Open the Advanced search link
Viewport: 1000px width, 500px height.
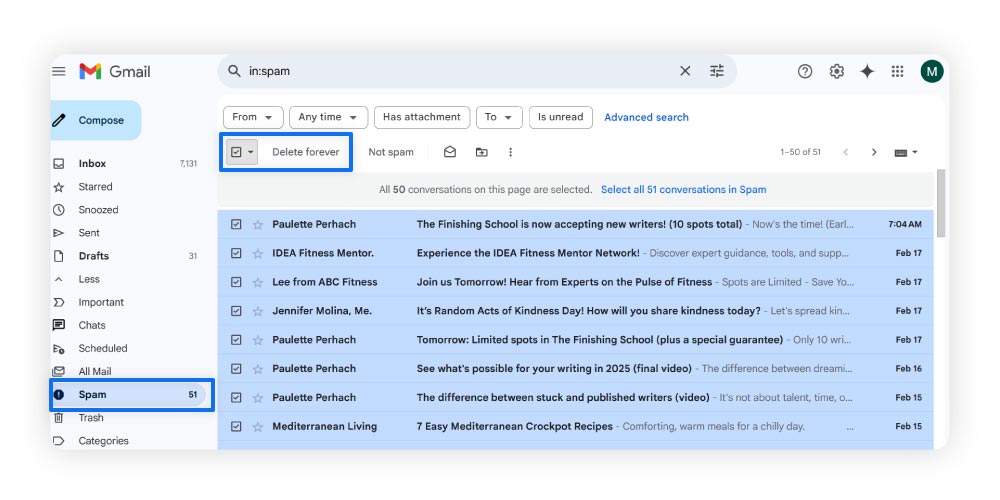pyautogui.click(x=646, y=117)
